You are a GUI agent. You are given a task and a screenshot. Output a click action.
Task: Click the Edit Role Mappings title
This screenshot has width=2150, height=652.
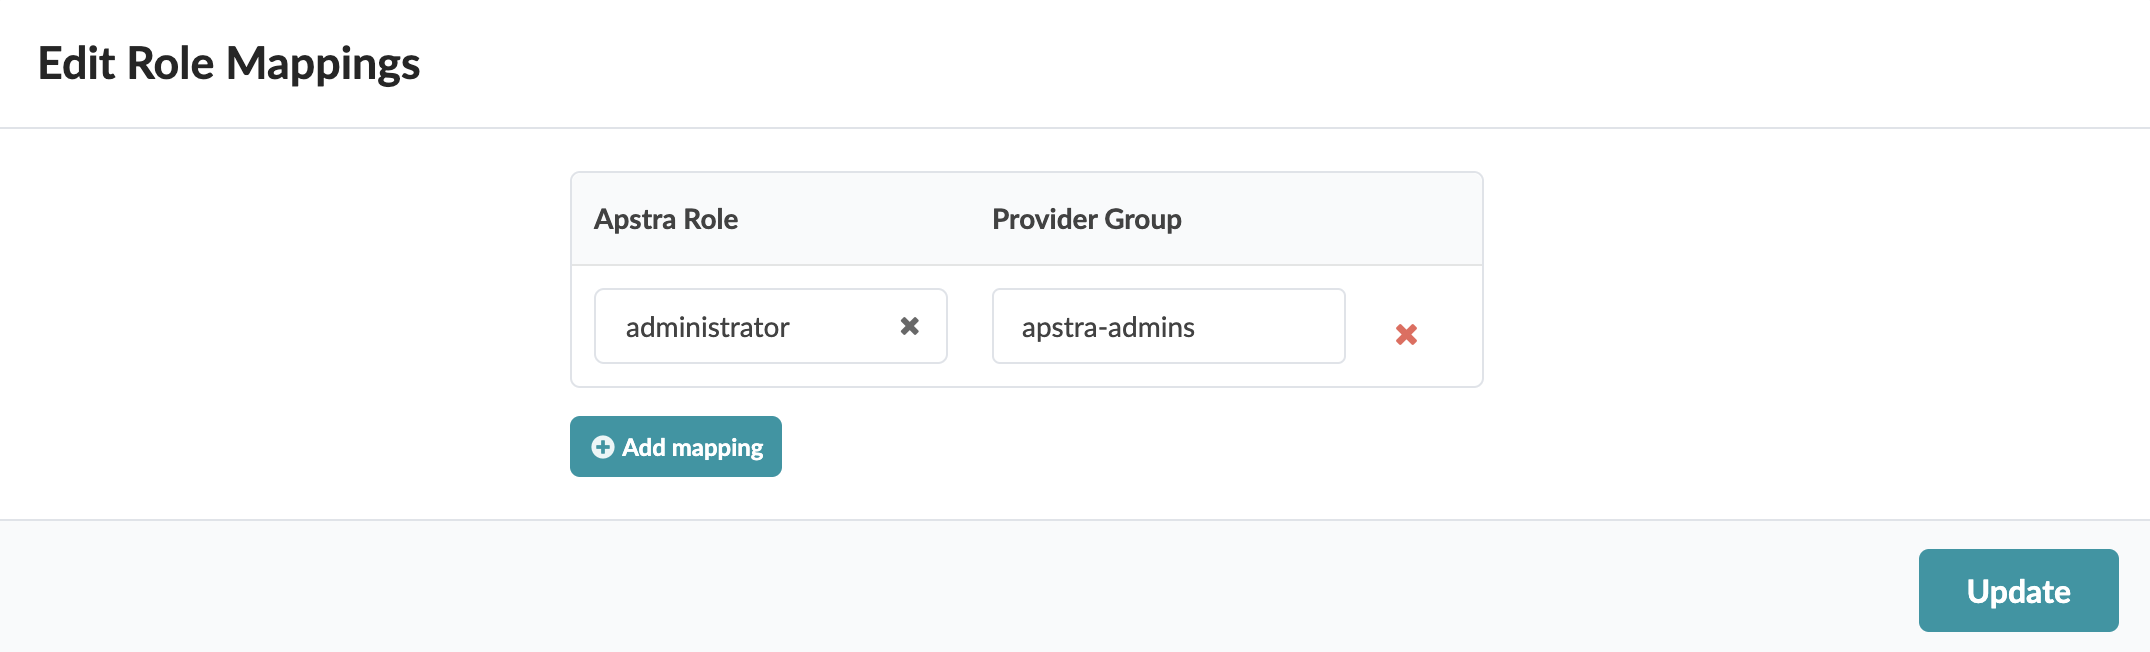point(229,63)
